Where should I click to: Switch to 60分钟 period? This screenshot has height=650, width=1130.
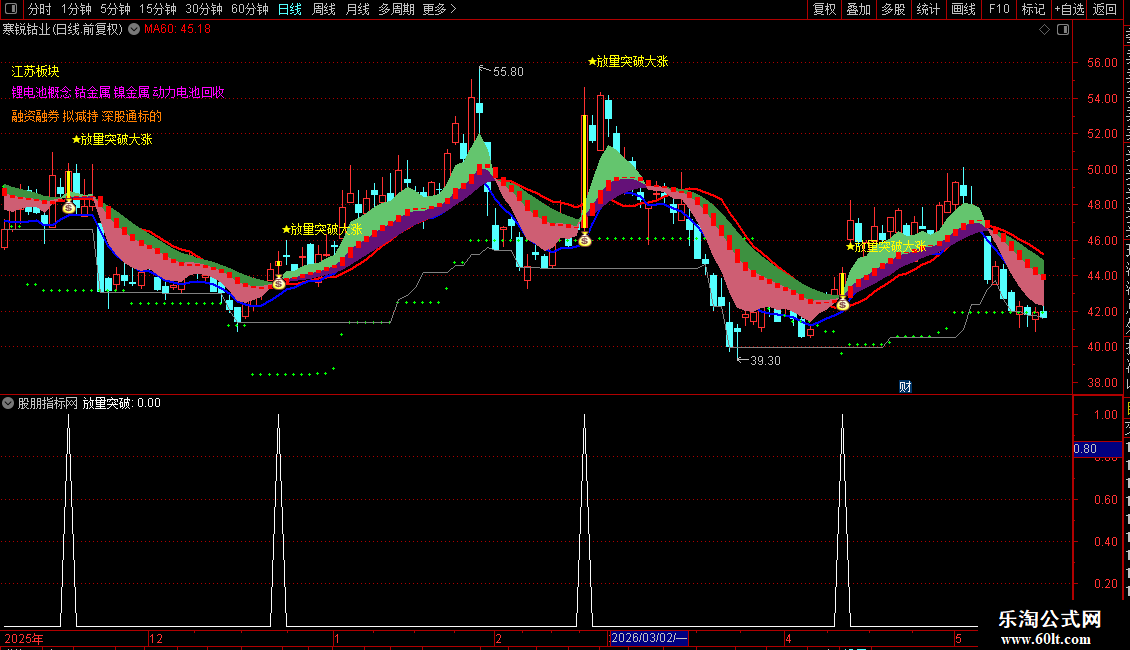(x=250, y=9)
